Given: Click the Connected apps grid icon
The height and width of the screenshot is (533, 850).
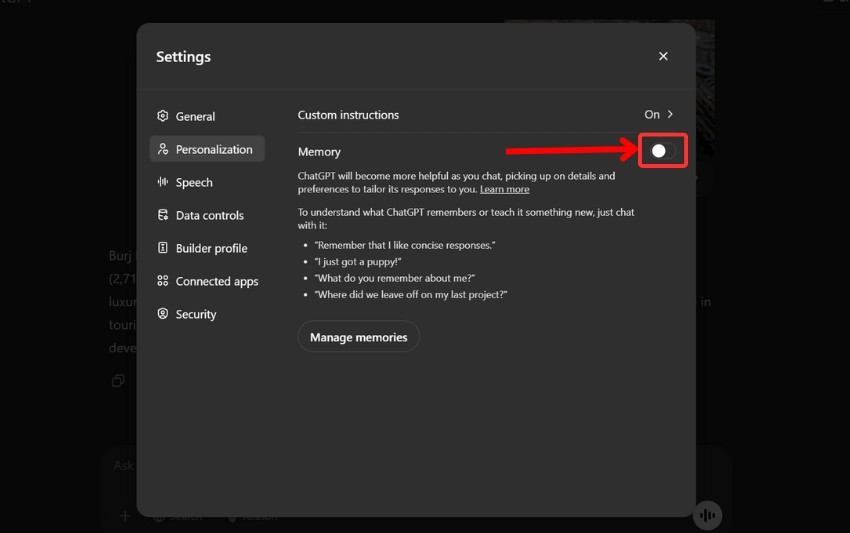Looking at the screenshot, I should pyautogui.click(x=163, y=281).
